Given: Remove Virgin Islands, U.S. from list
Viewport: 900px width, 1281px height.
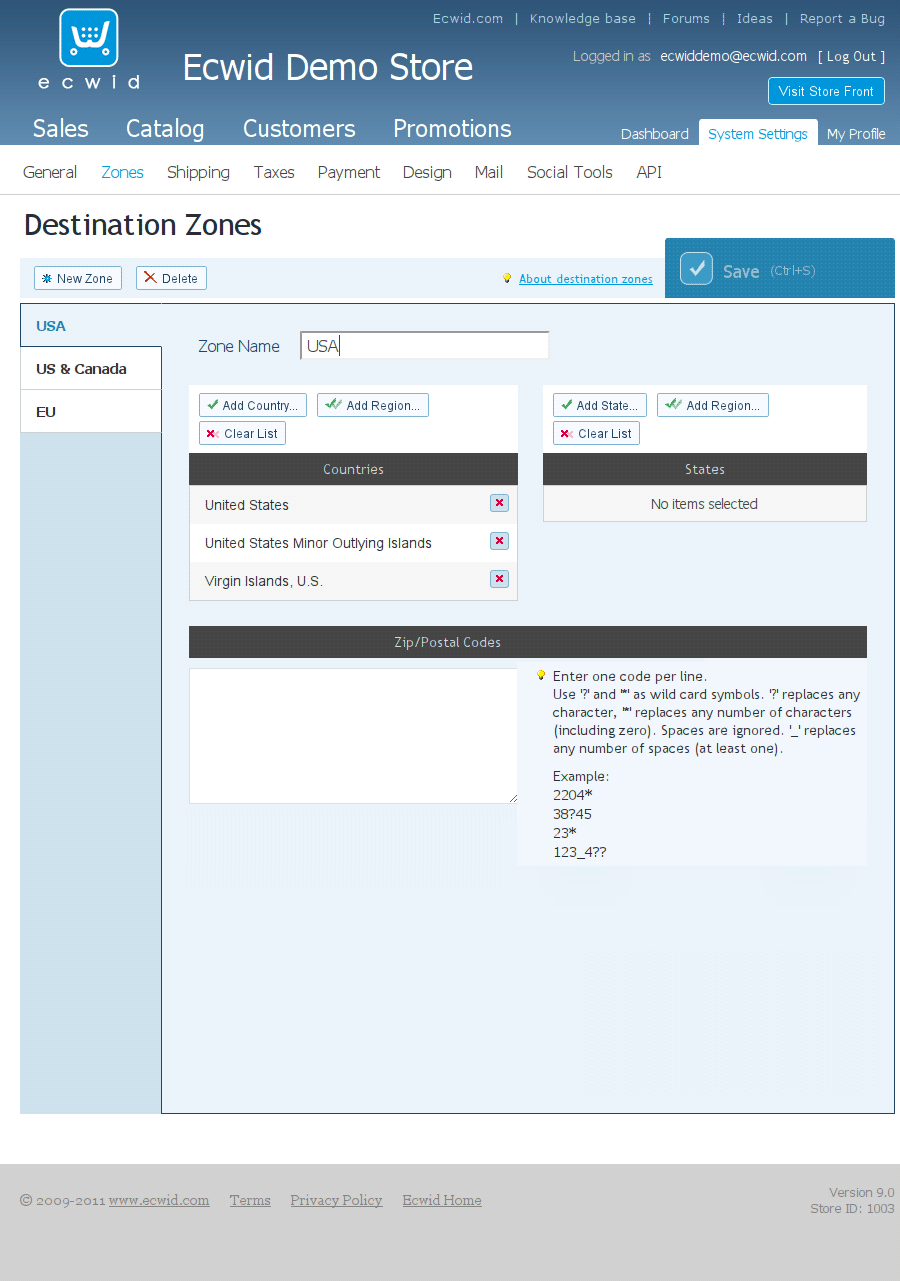Looking at the screenshot, I should tap(499, 579).
